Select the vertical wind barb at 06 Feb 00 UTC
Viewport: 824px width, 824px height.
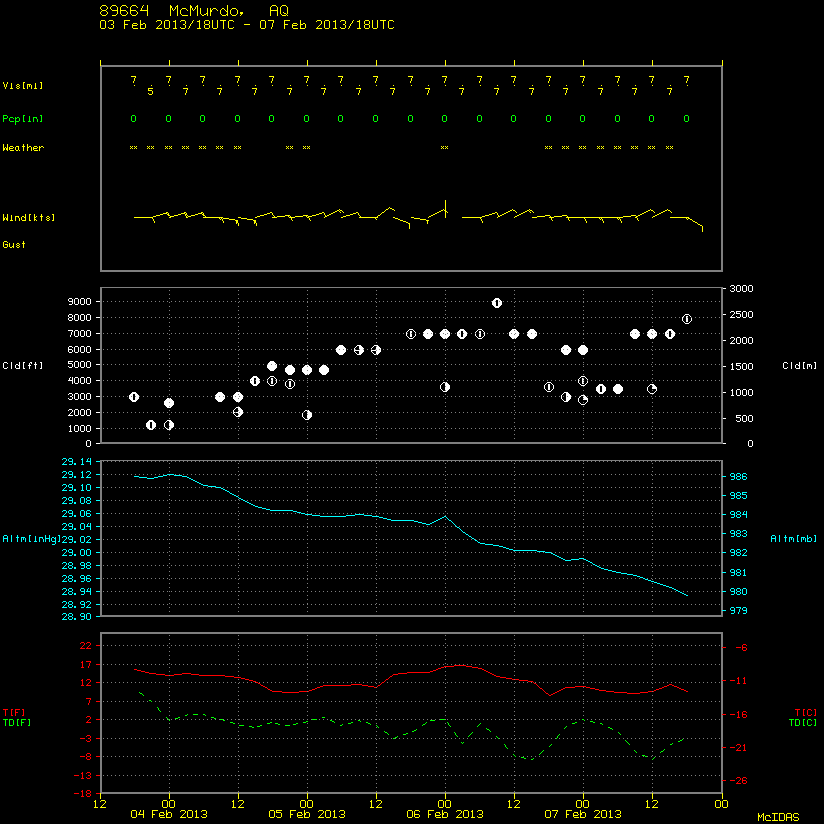point(446,209)
